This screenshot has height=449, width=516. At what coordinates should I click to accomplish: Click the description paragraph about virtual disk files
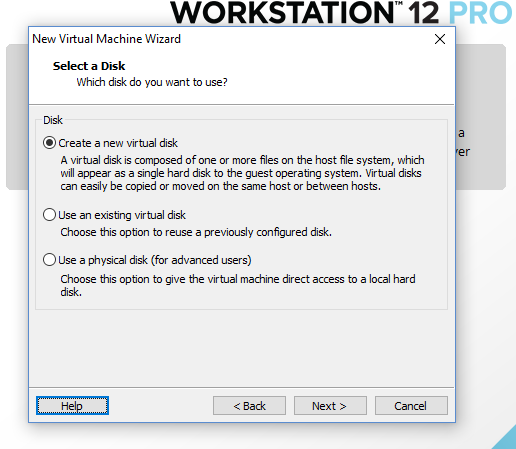[x=242, y=173]
